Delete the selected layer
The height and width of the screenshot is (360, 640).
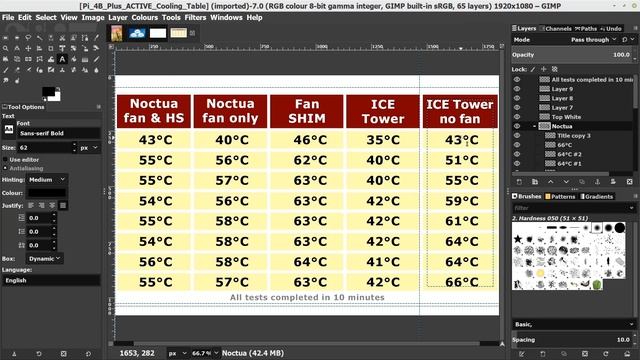[x=629, y=182]
